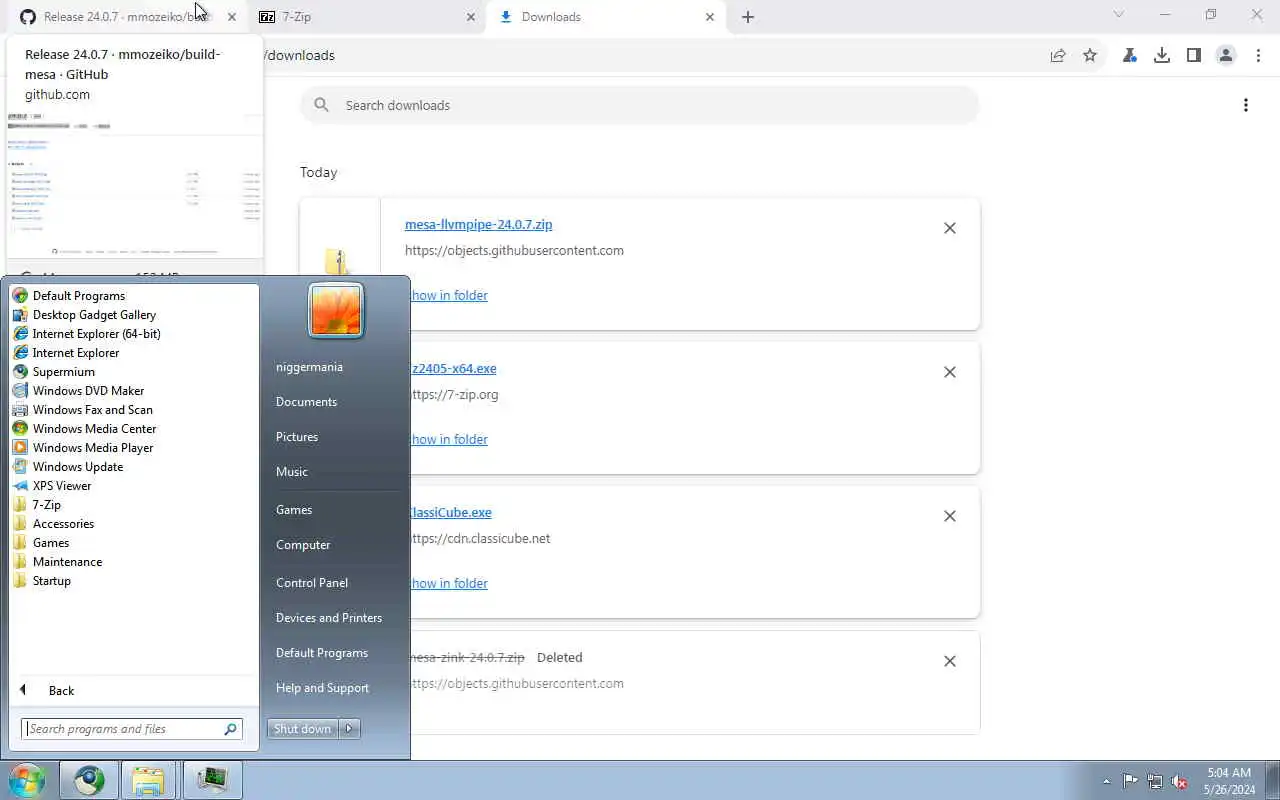Open the Action Center flag icon
The height and width of the screenshot is (800, 1280).
click(x=1130, y=781)
